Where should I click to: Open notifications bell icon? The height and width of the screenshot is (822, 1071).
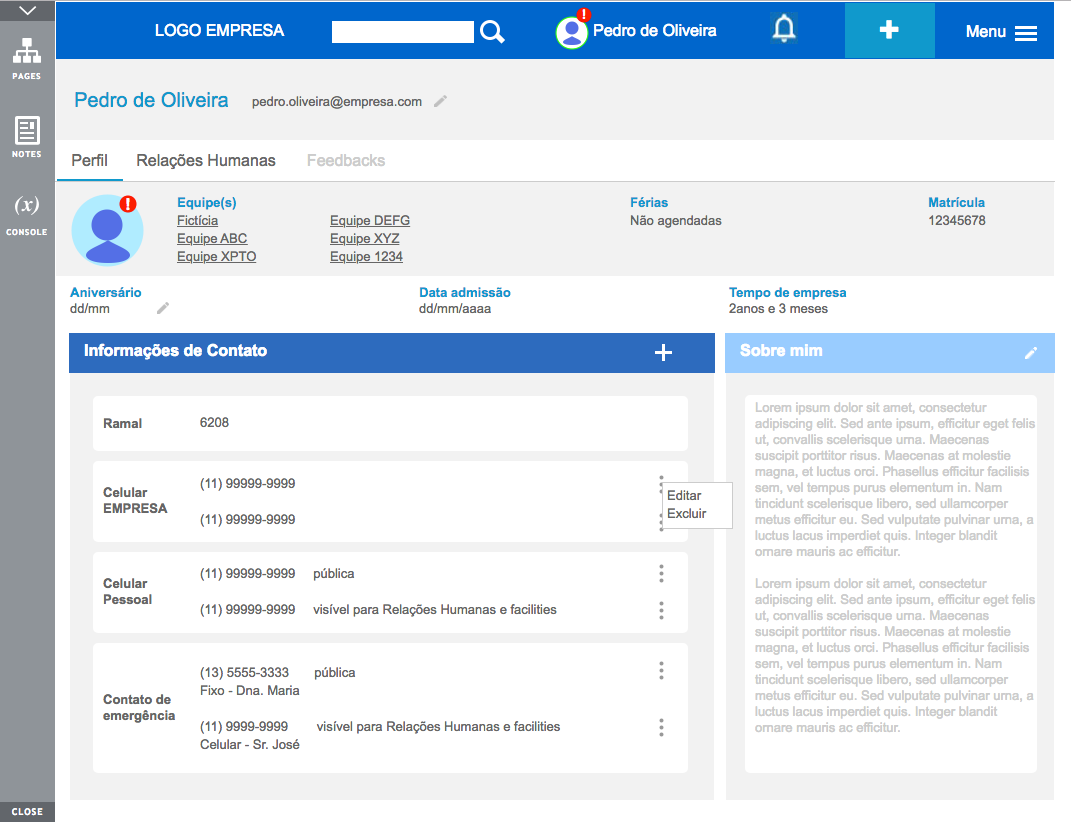click(x=784, y=30)
